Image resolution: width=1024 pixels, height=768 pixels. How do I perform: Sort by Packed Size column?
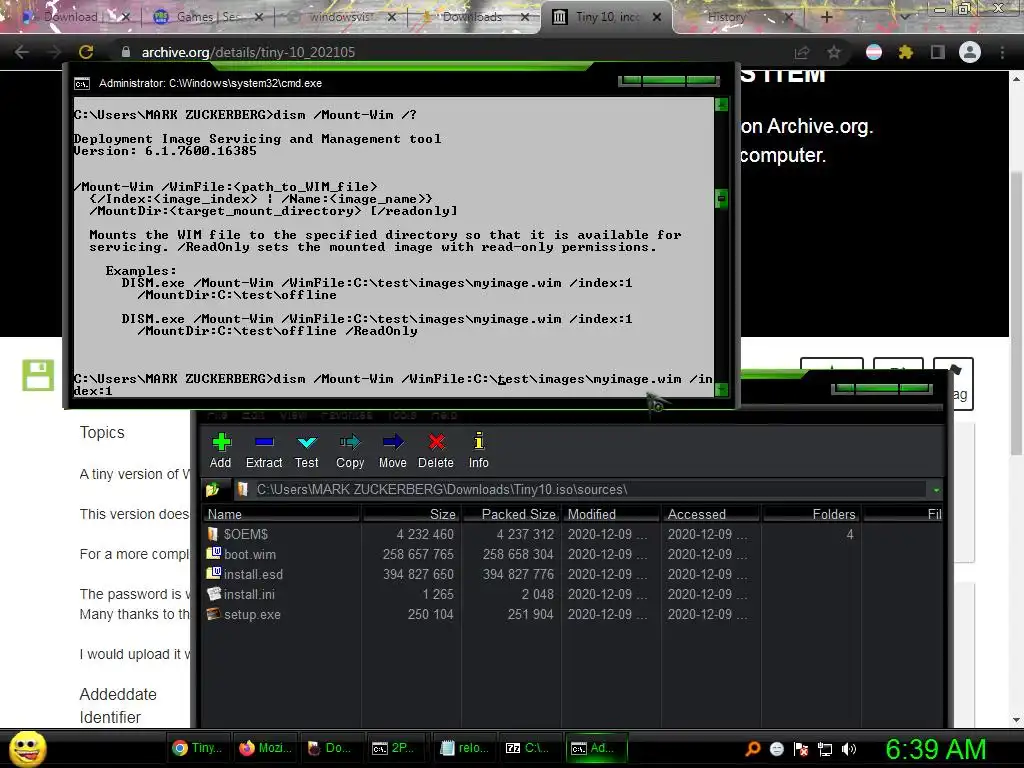[512, 515]
